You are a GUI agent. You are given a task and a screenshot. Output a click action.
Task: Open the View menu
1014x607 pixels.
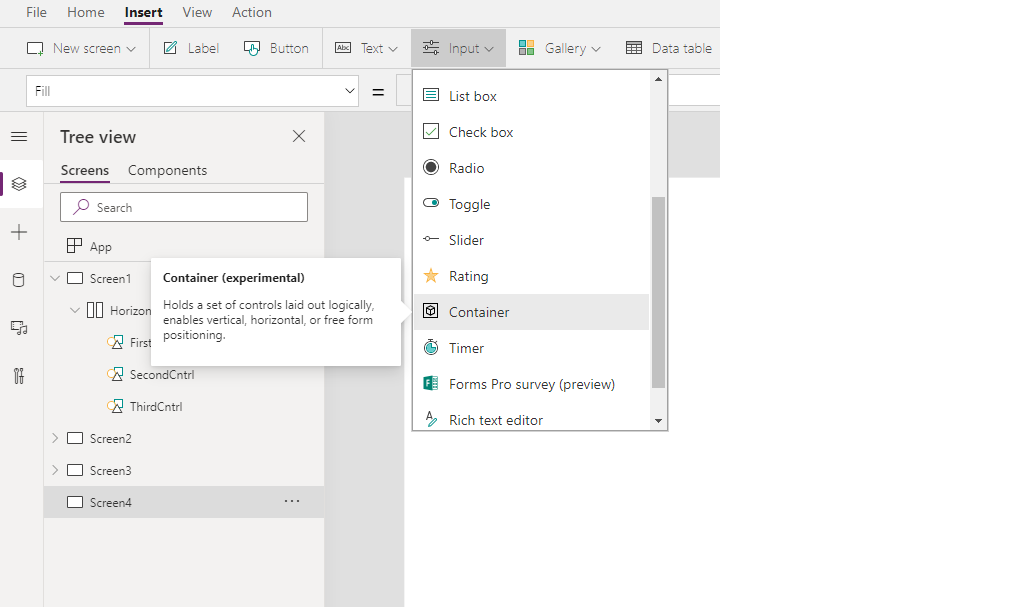click(196, 12)
